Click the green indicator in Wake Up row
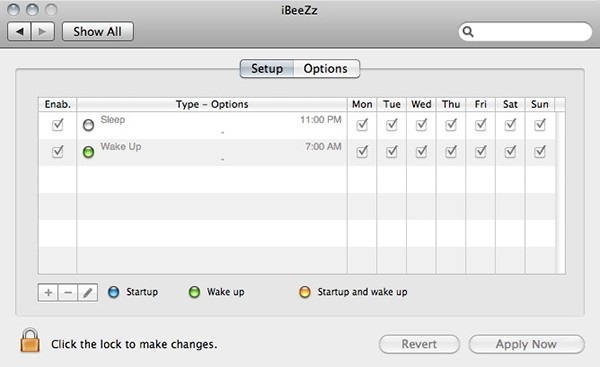The width and height of the screenshot is (600, 367). pos(88,152)
